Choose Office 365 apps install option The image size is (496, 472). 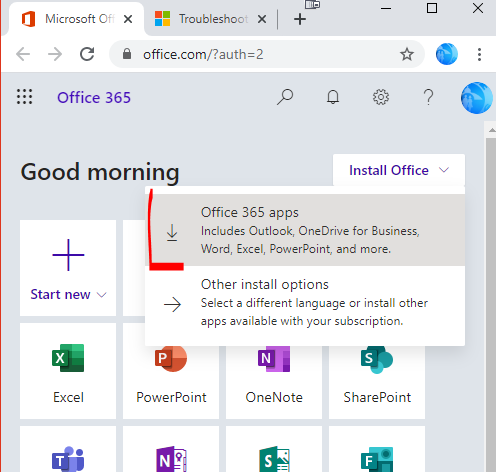(x=305, y=230)
